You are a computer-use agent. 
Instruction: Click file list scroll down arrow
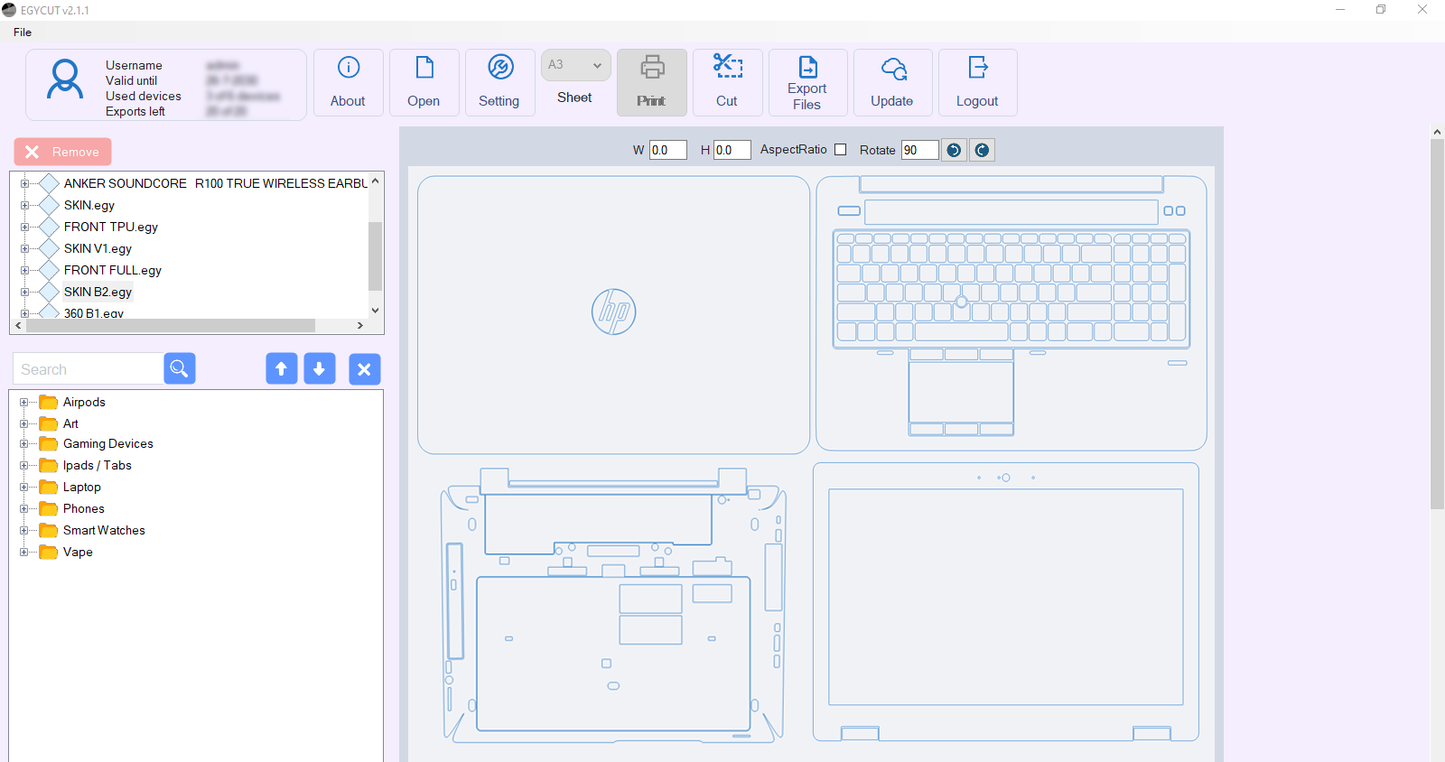[x=376, y=310]
